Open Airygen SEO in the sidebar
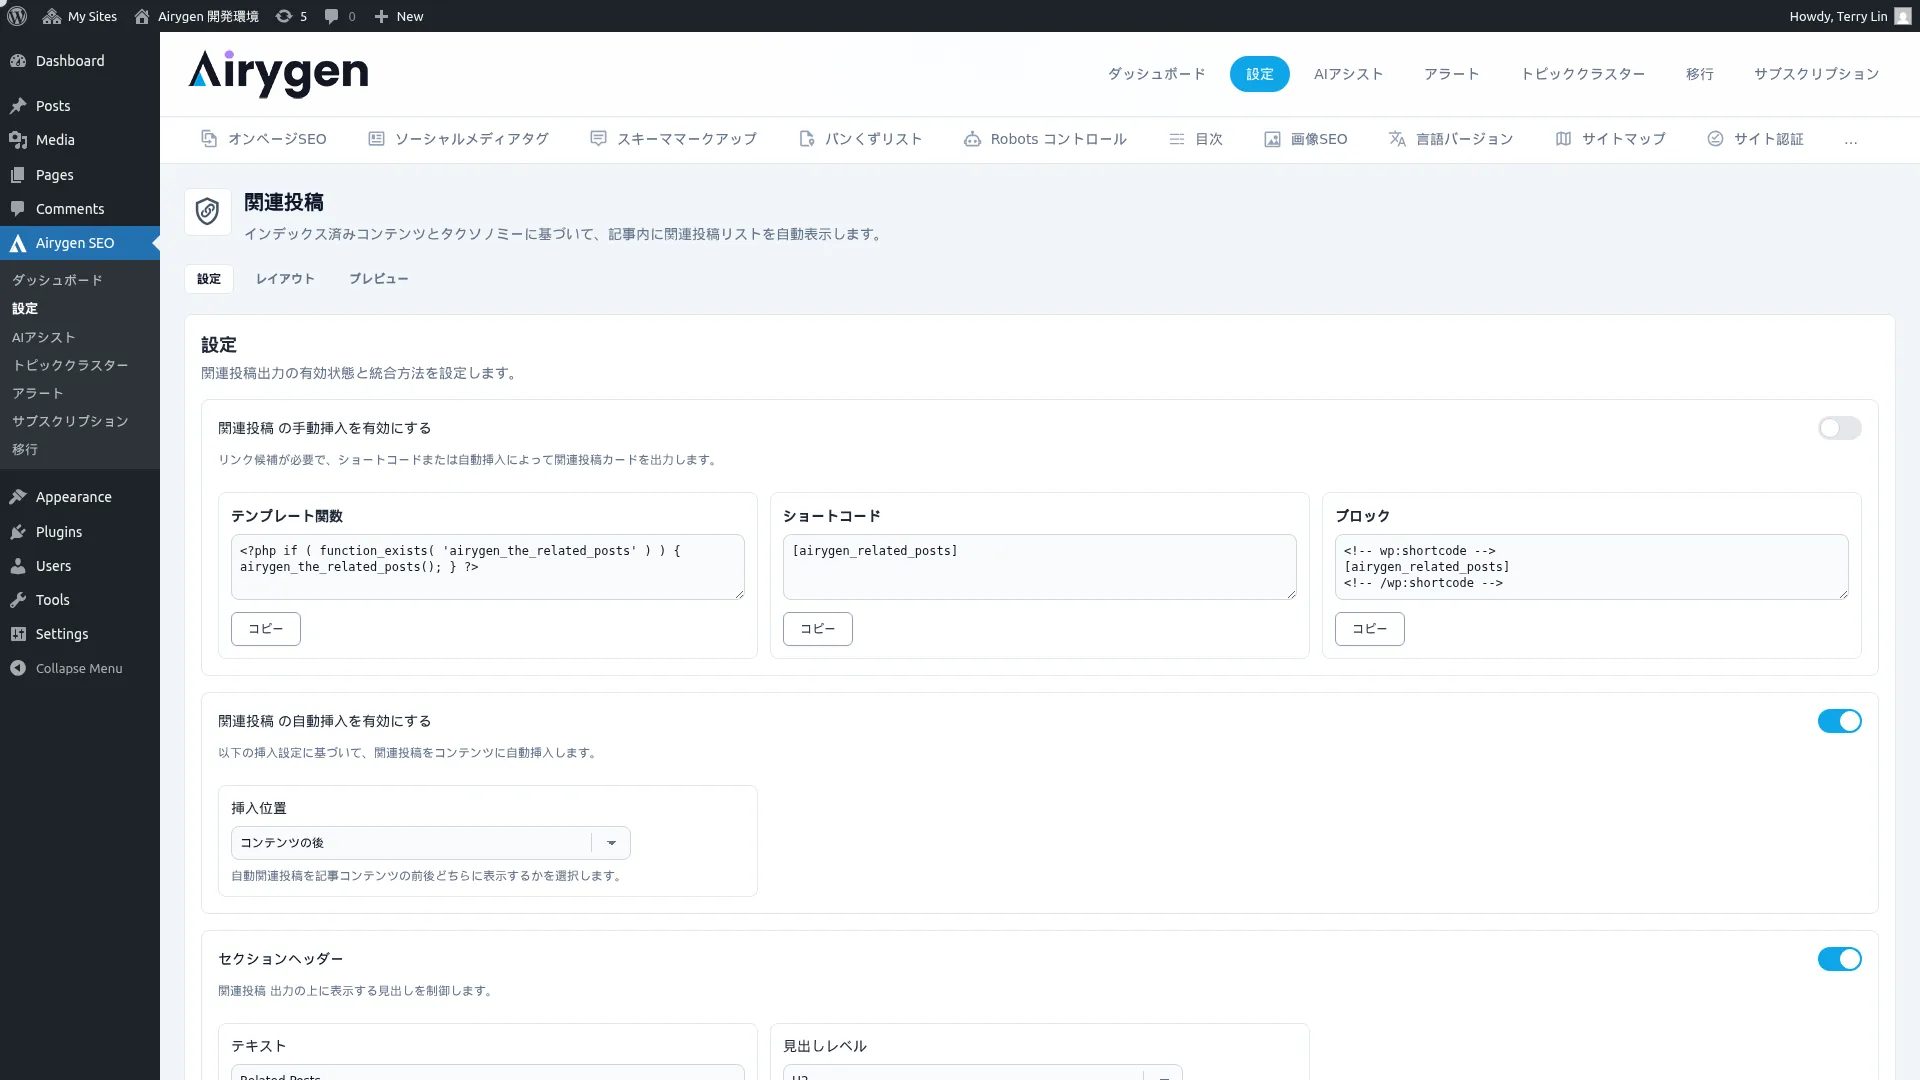 click(80, 243)
